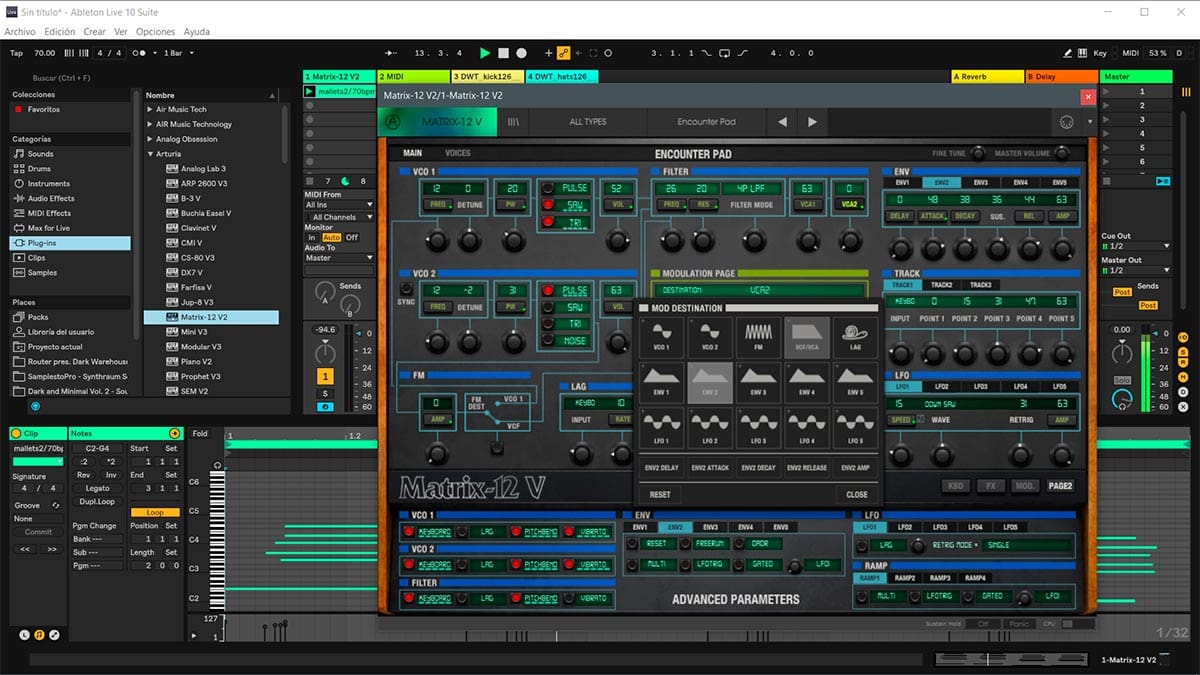Open PAGE2 of the synth
The image size is (1200, 675).
1060,486
